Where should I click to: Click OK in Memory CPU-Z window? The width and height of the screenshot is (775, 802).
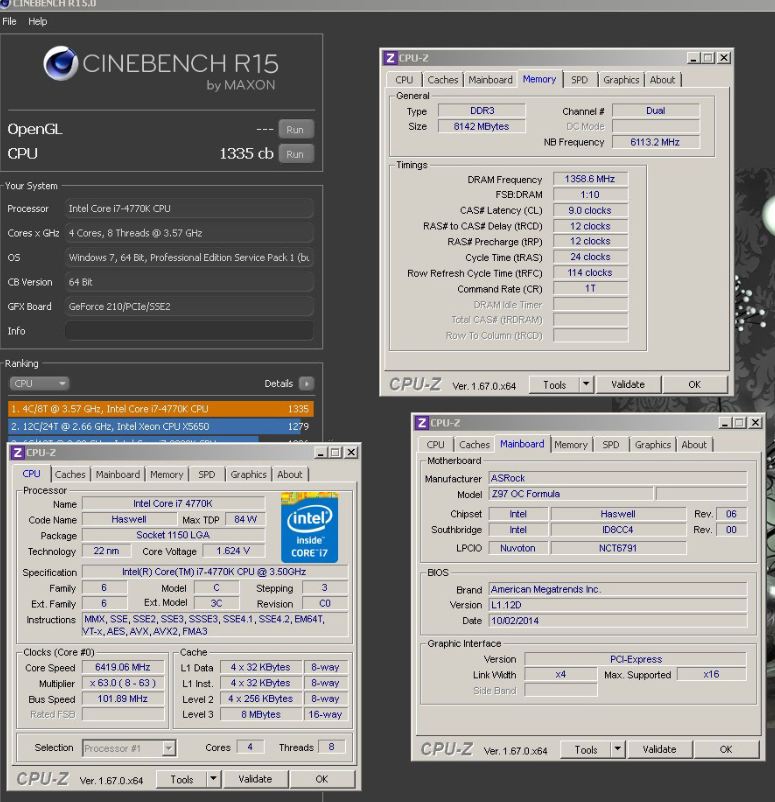pos(694,385)
